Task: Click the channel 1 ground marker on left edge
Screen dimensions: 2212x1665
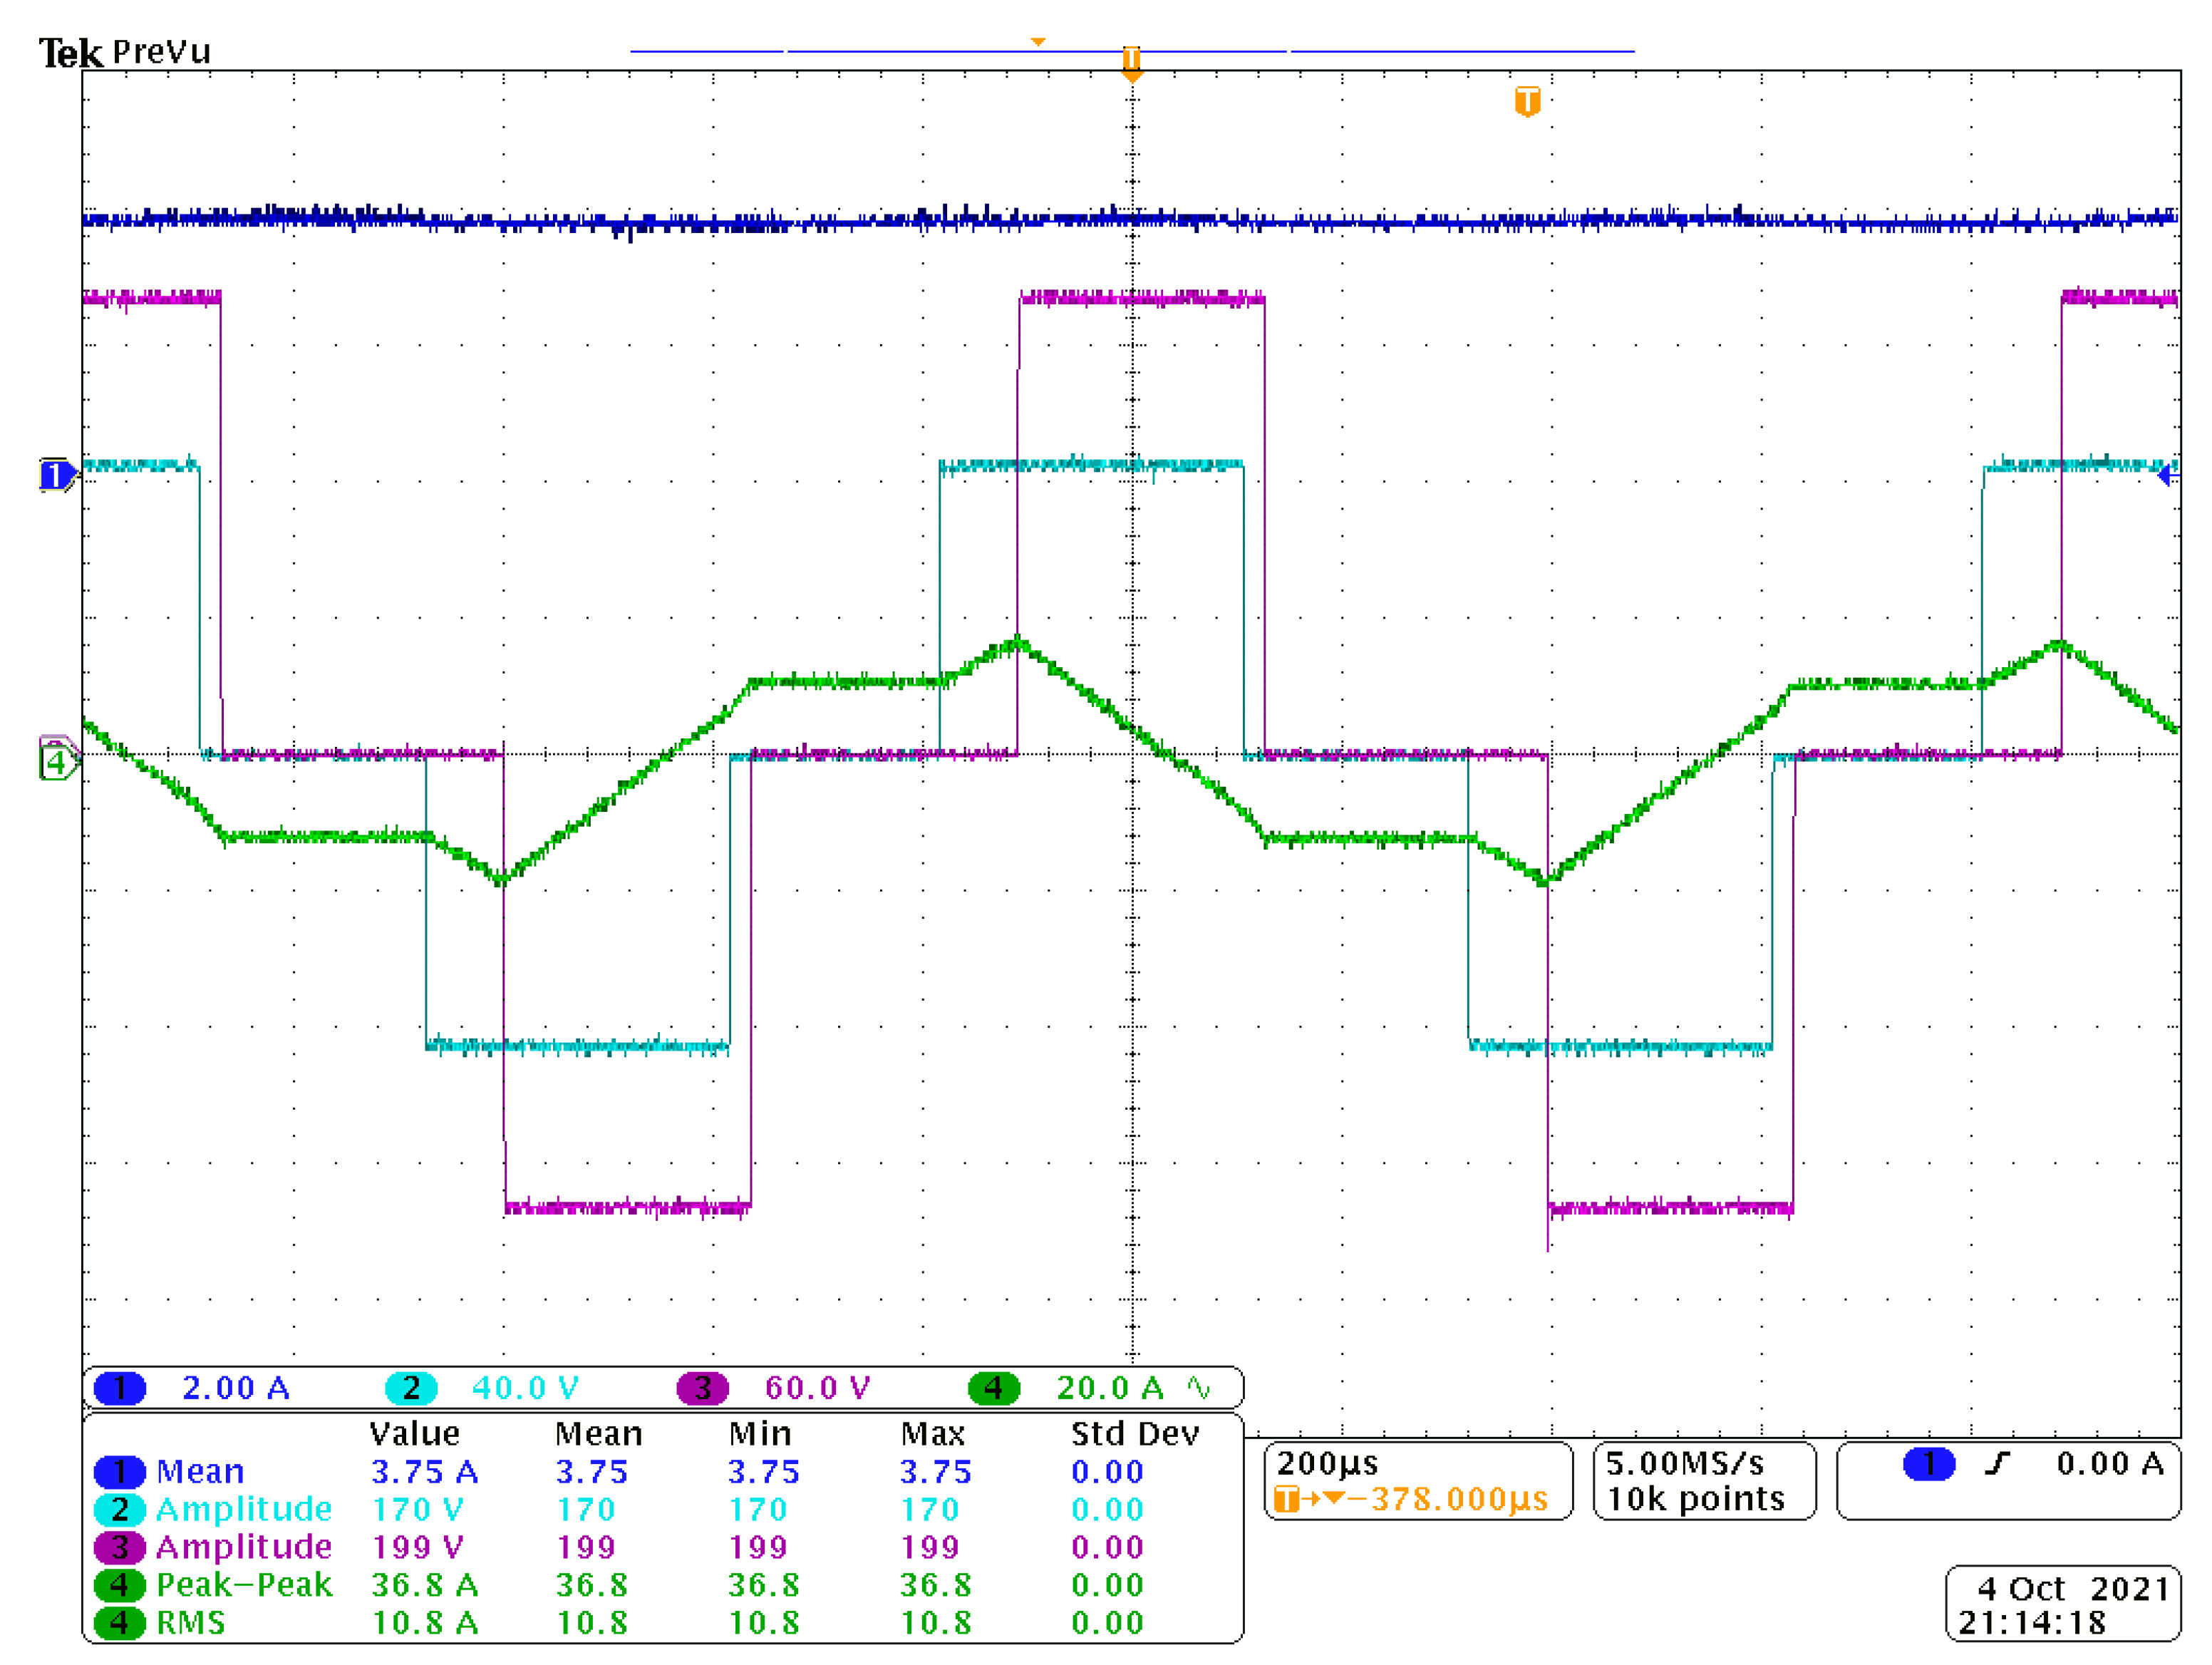Action: 56,475
